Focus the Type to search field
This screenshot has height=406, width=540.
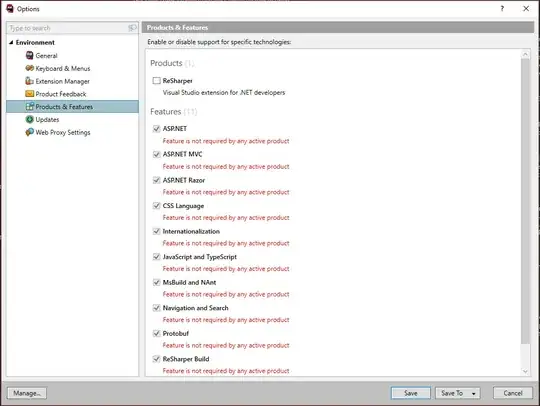(68, 28)
